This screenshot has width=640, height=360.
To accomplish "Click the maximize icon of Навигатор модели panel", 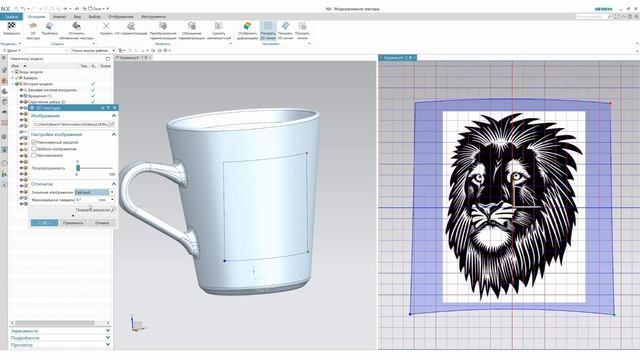I will [107, 59].
